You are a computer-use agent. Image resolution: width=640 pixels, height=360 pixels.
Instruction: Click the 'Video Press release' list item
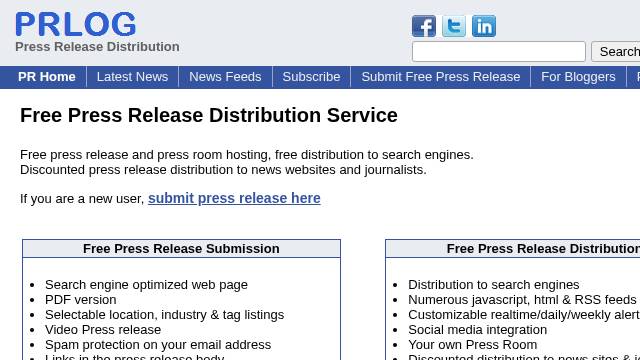click(103, 330)
